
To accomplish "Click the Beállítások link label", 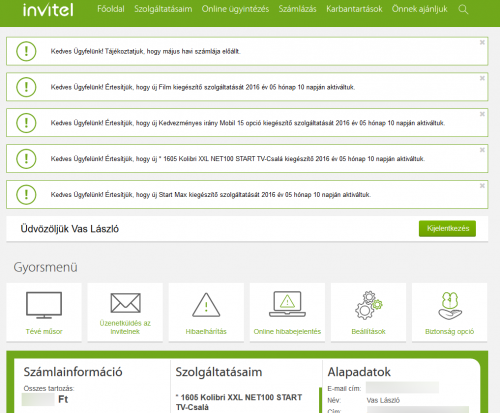I will tap(368, 331).
